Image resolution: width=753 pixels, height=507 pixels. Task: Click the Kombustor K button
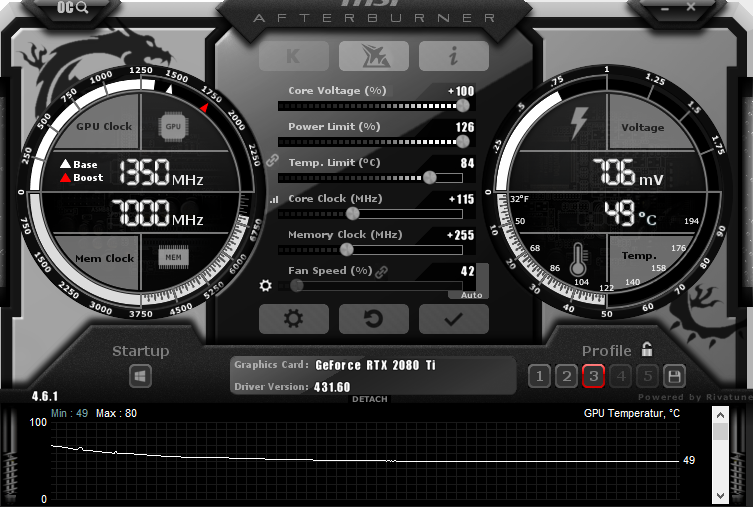click(293, 56)
